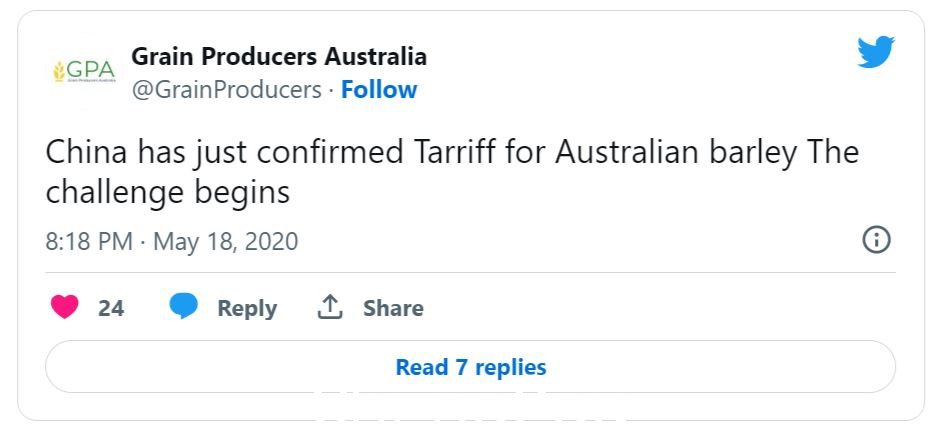The image size is (940, 434).
Task: Click the @GrainProducers handle
Action: (226, 90)
